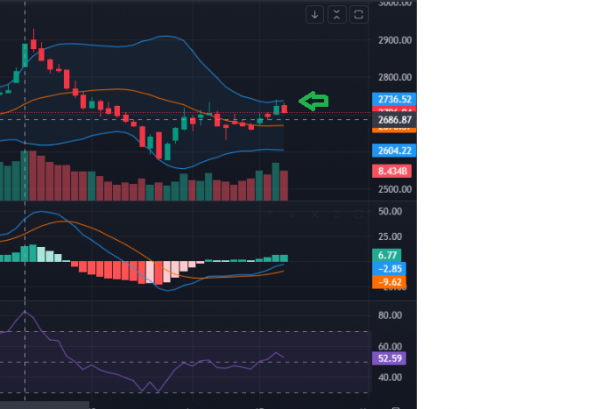Select the 2686.87 current price label
The width and height of the screenshot is (606, 409).
[x=391, y=120]
